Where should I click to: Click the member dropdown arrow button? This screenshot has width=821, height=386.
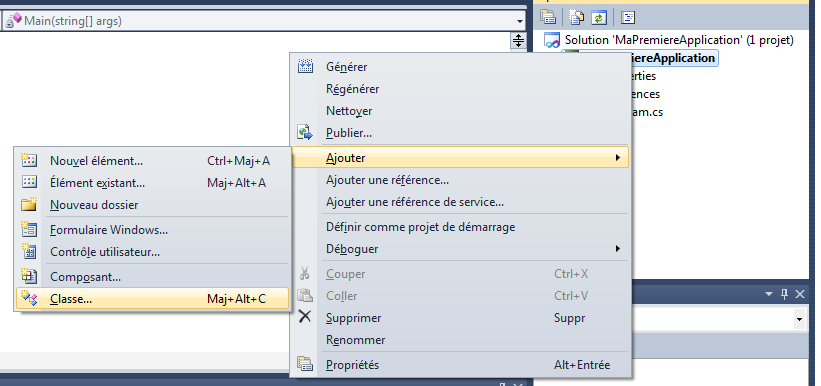[519, 21]
